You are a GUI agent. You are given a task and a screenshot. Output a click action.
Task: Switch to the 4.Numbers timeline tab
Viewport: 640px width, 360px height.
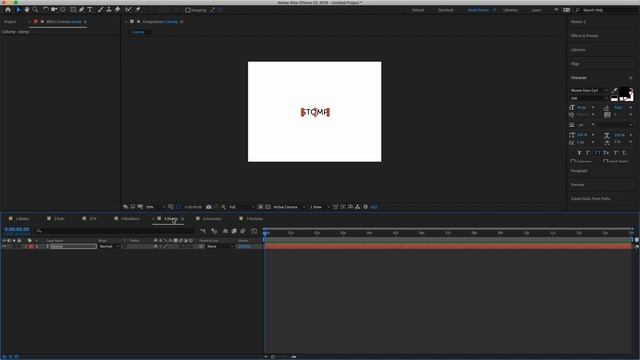point(130,219)
